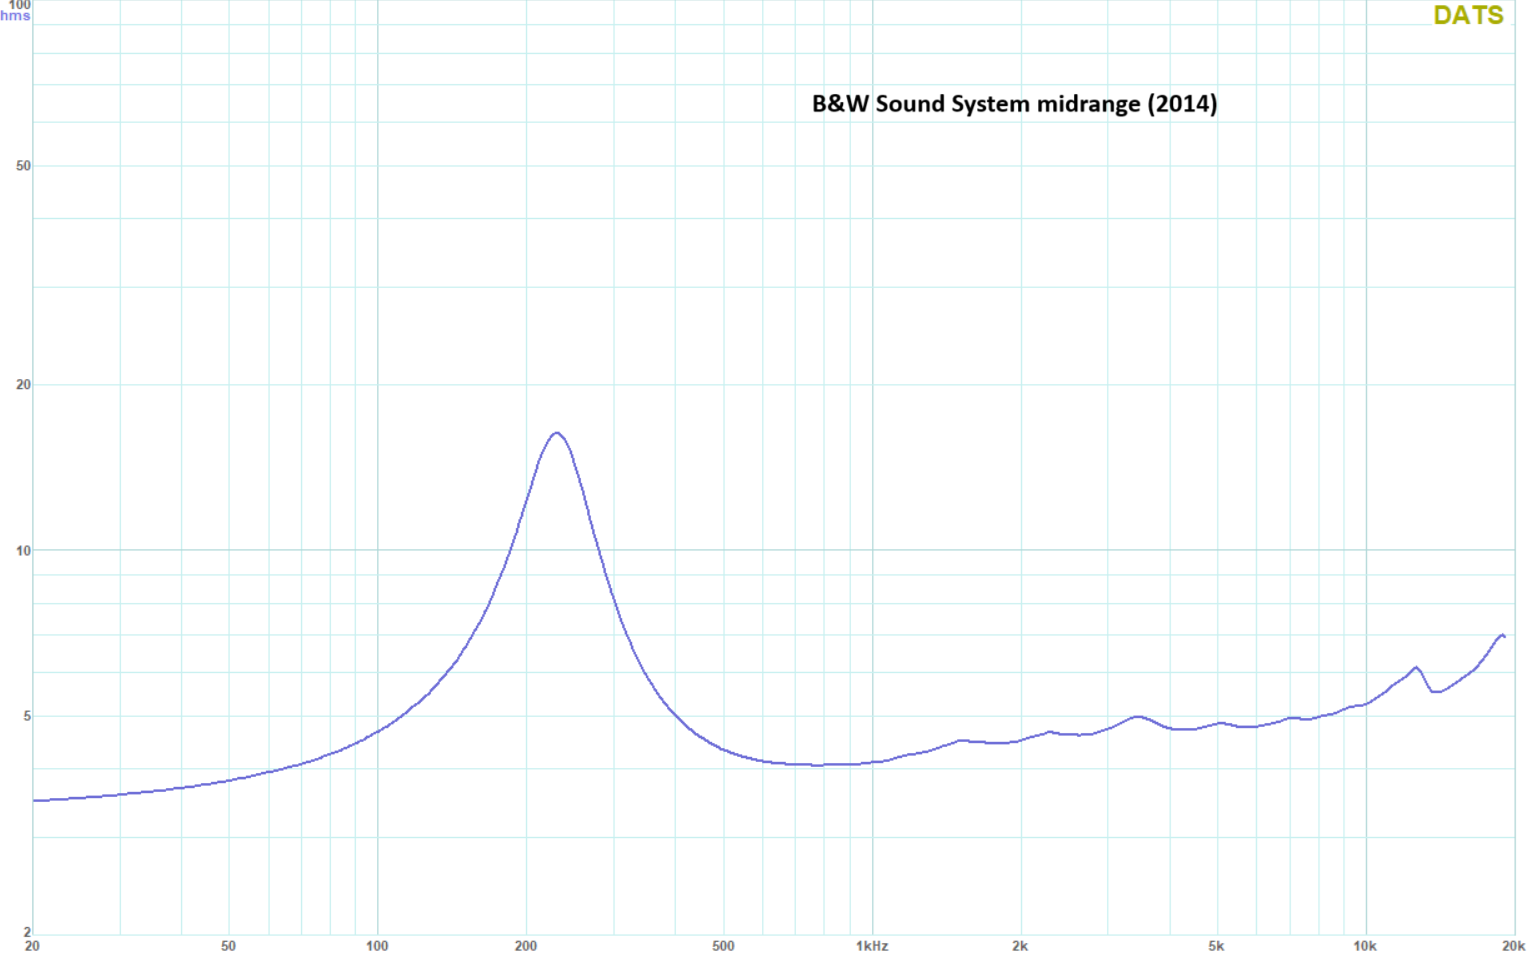Click the 'B&W Sound System midrange (2014)' title
Screen dimensions: 1528x954
[1014, 104]
